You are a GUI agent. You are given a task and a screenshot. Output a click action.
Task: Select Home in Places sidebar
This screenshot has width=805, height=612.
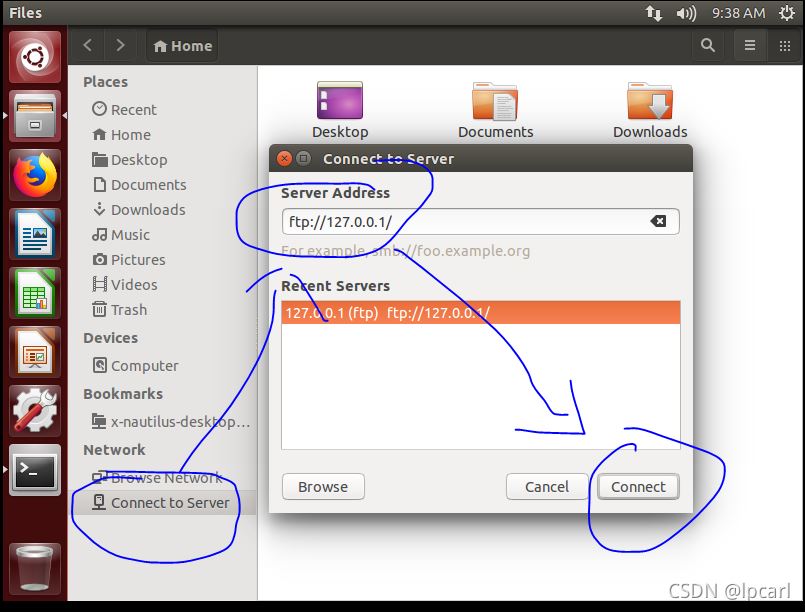point(162,135)
